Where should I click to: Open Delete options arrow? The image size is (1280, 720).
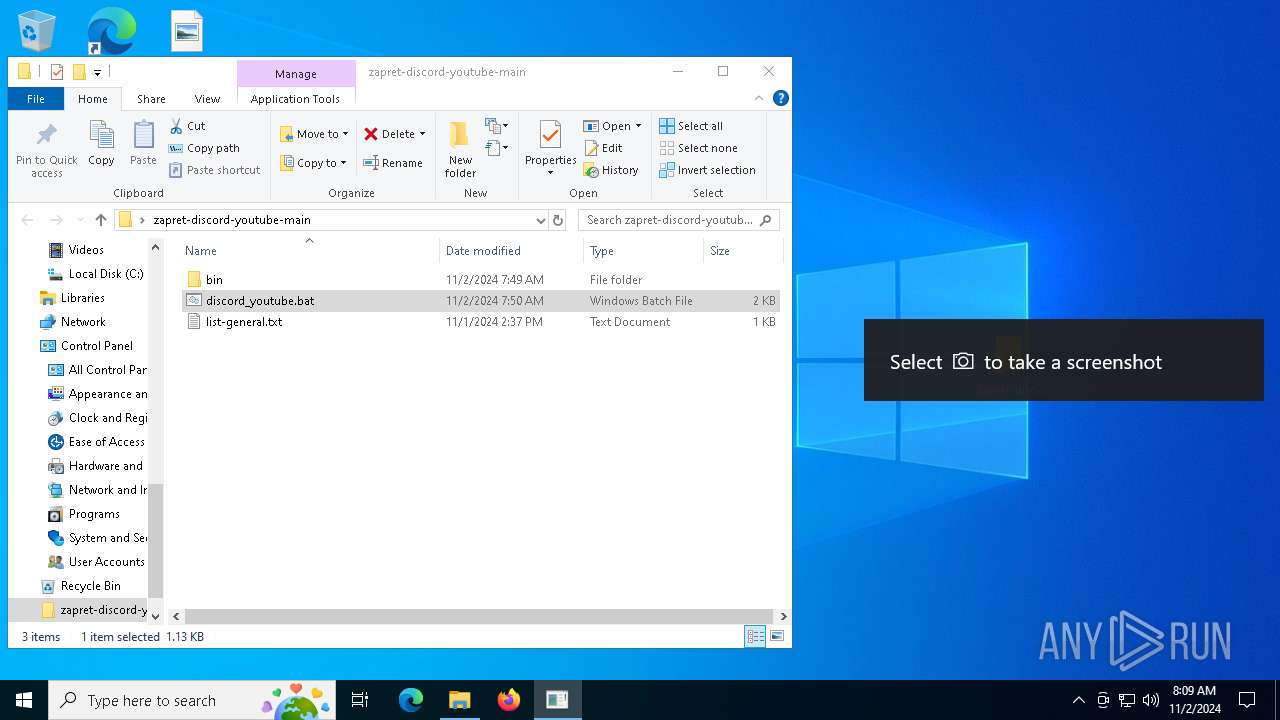(x=422, y=134)
